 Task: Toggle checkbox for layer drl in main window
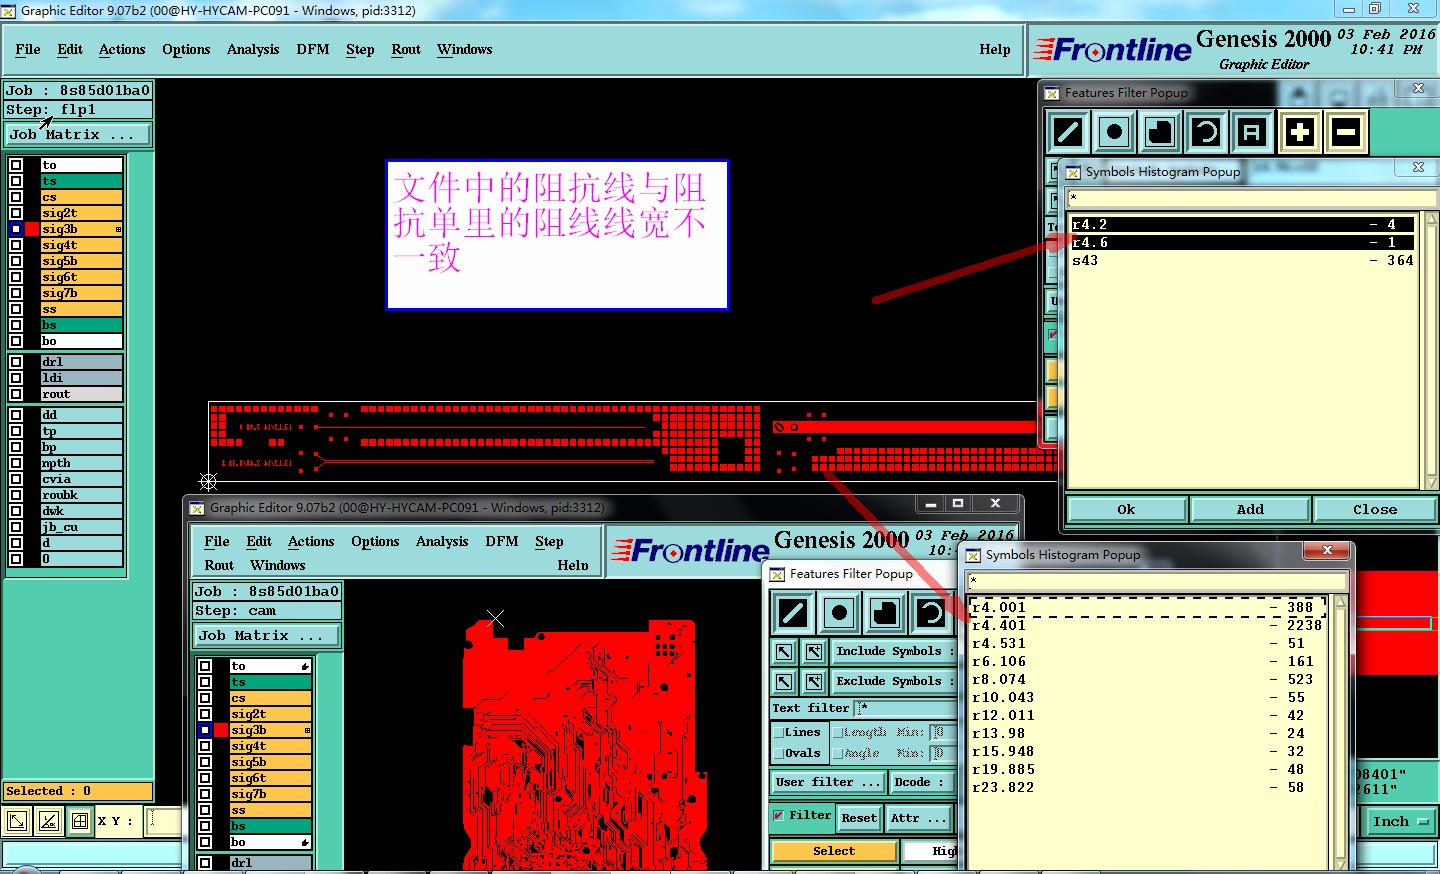[x=16, y=362]
